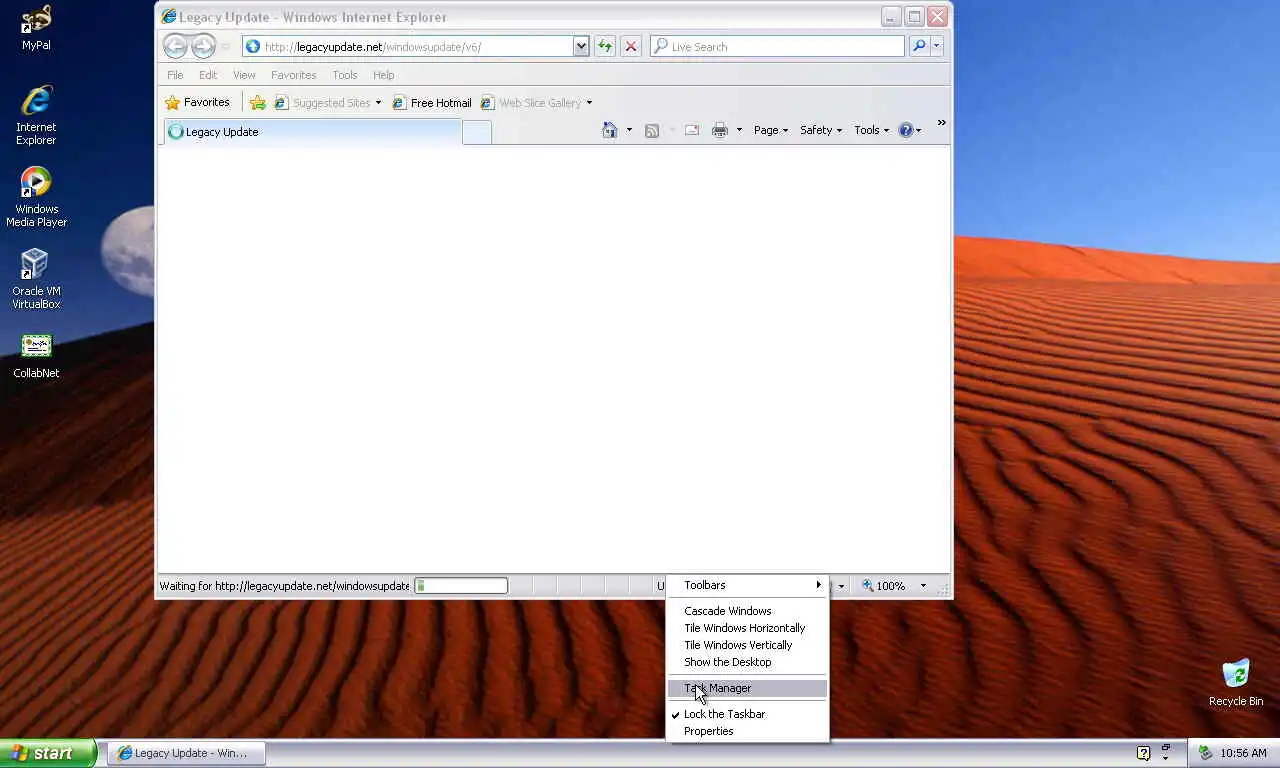
Task: Click the RSS feeds icon
Action: 652,130
